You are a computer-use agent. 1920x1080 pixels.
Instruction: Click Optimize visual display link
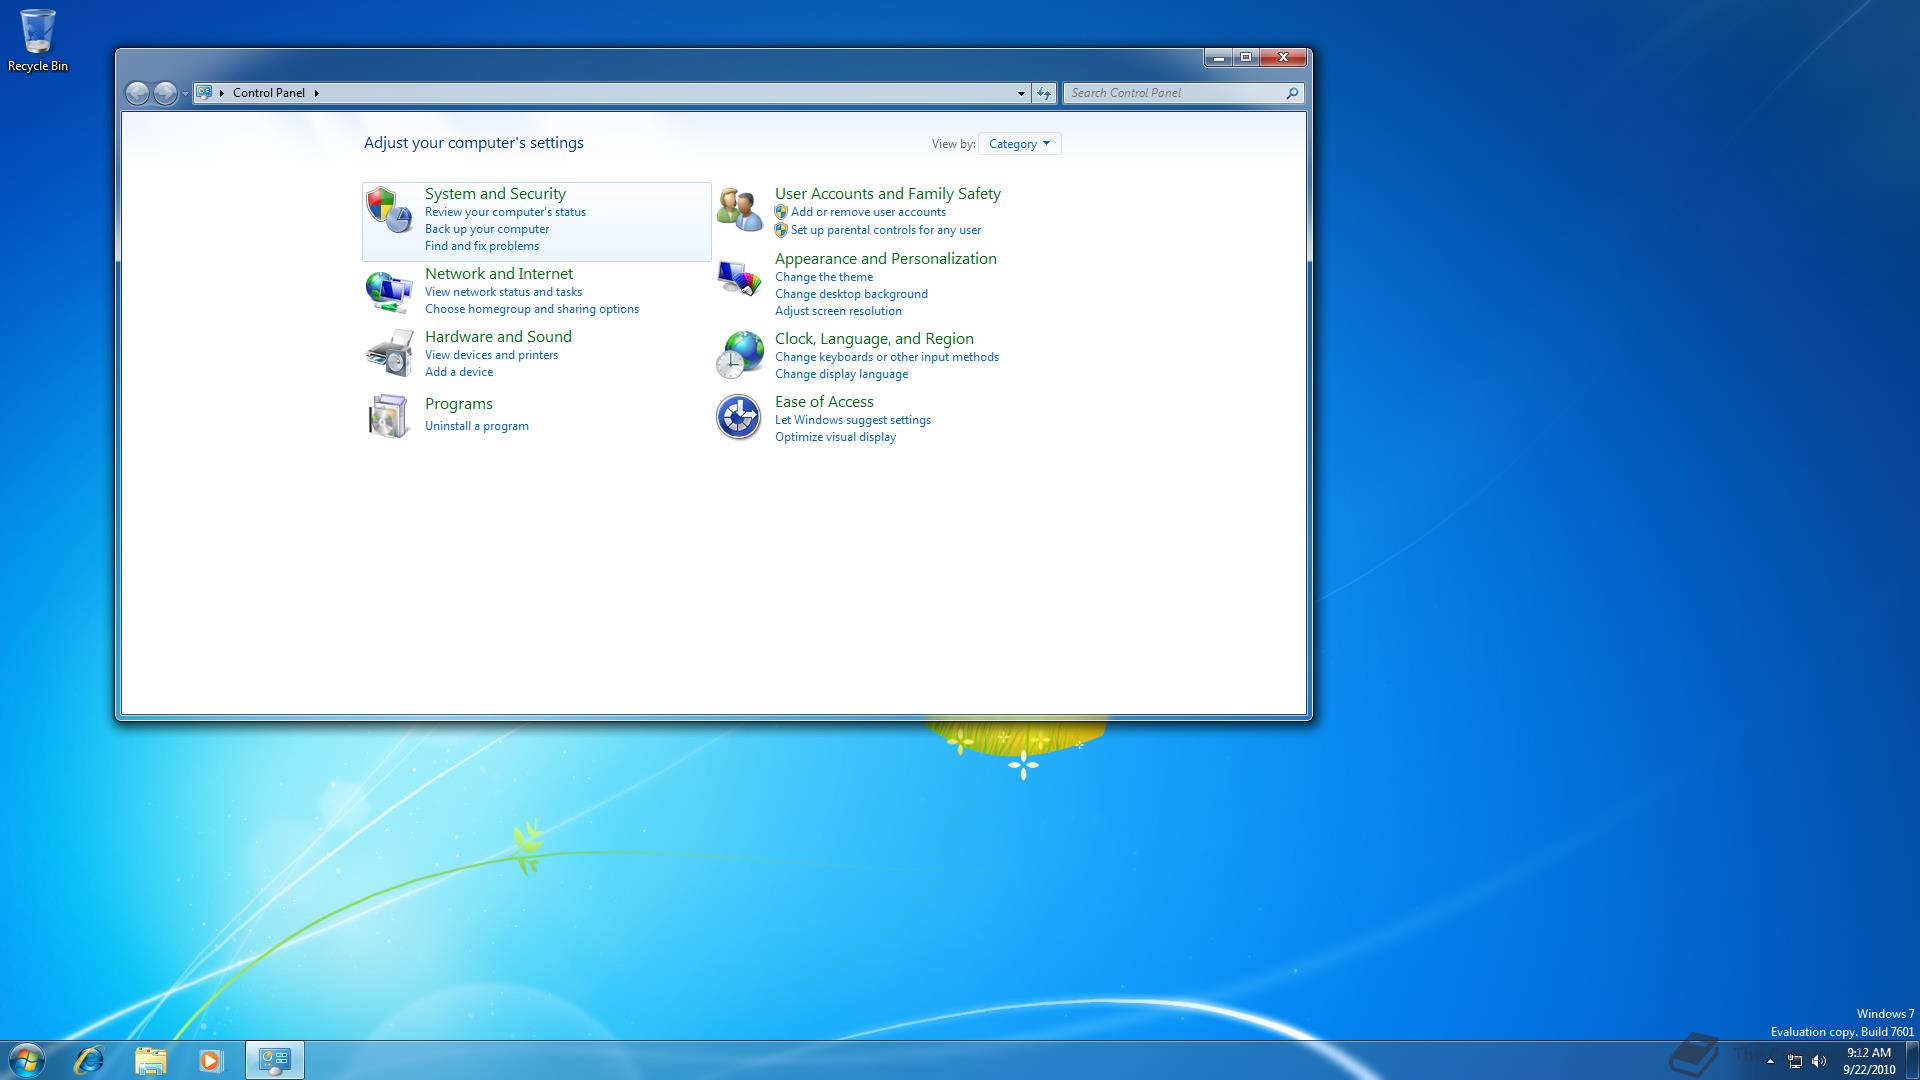(835, 437)
